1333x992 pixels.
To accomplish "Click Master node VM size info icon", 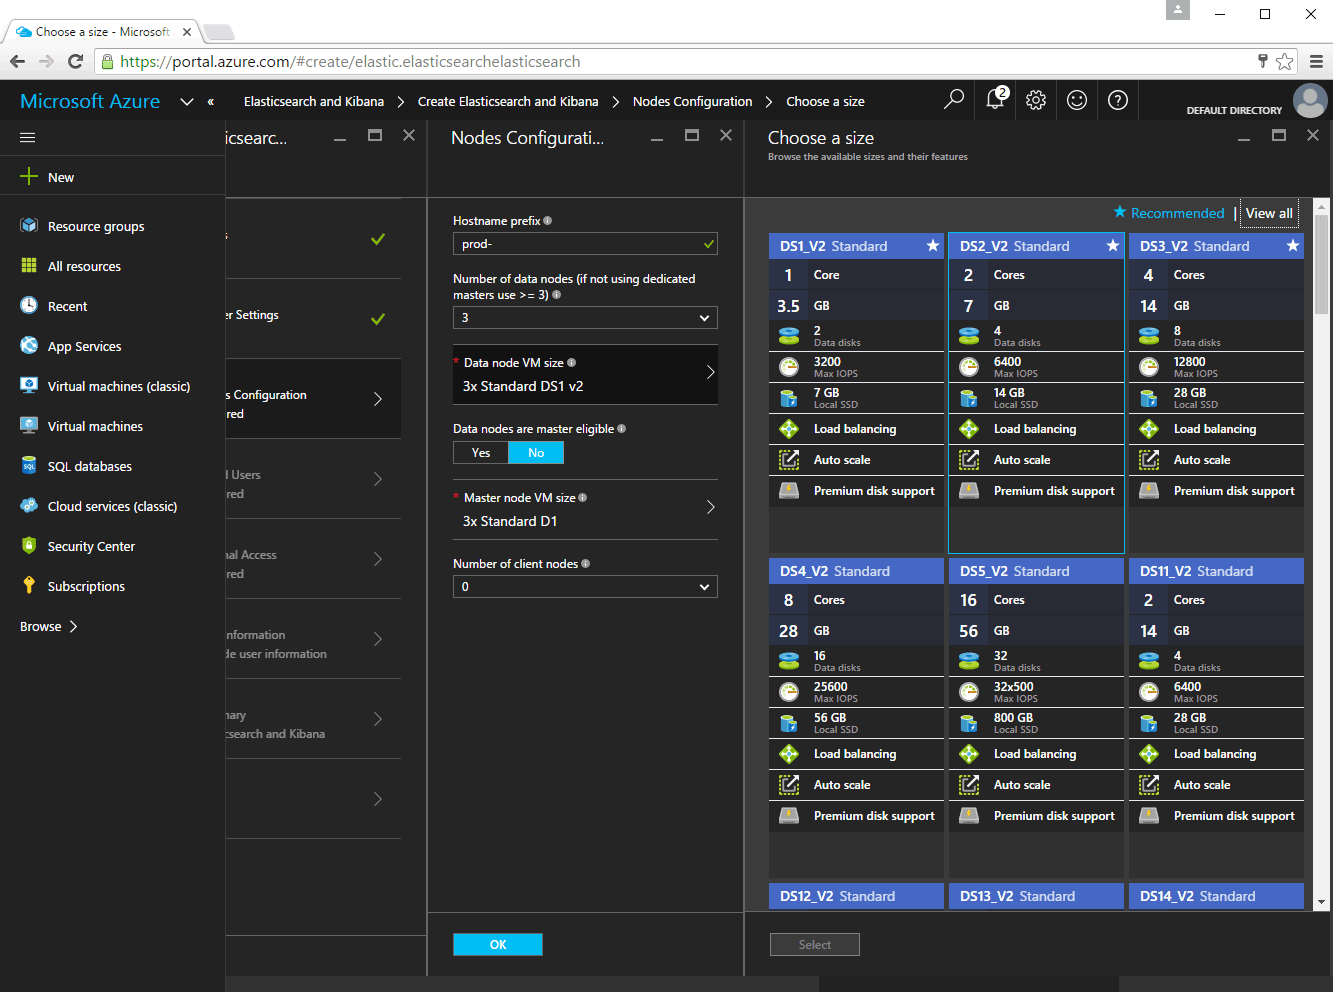I will (x=582, y=498).
